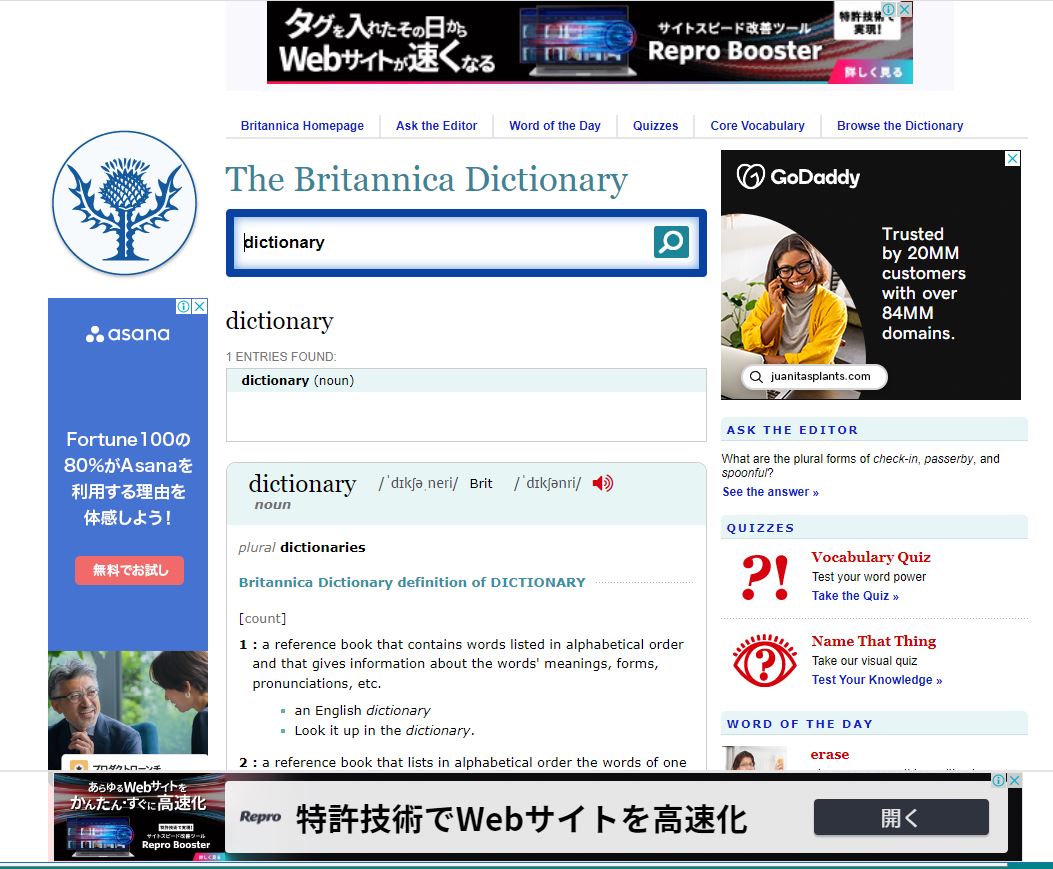Follow the See the answer link
This screenshot has width=1053, height=869.
click(x=770, y=492)
